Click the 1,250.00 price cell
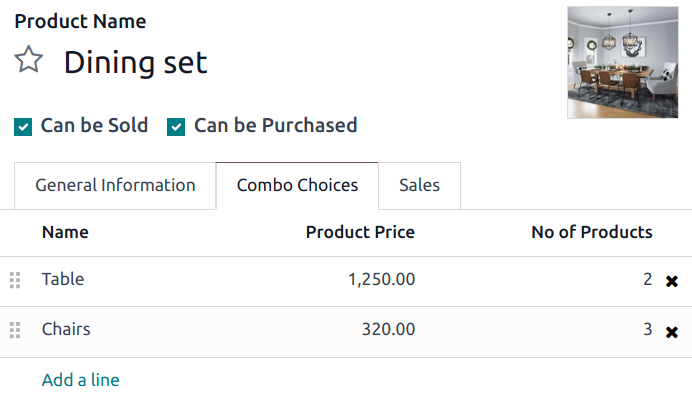Screen dimensions: 692x398 pos(381,279)
